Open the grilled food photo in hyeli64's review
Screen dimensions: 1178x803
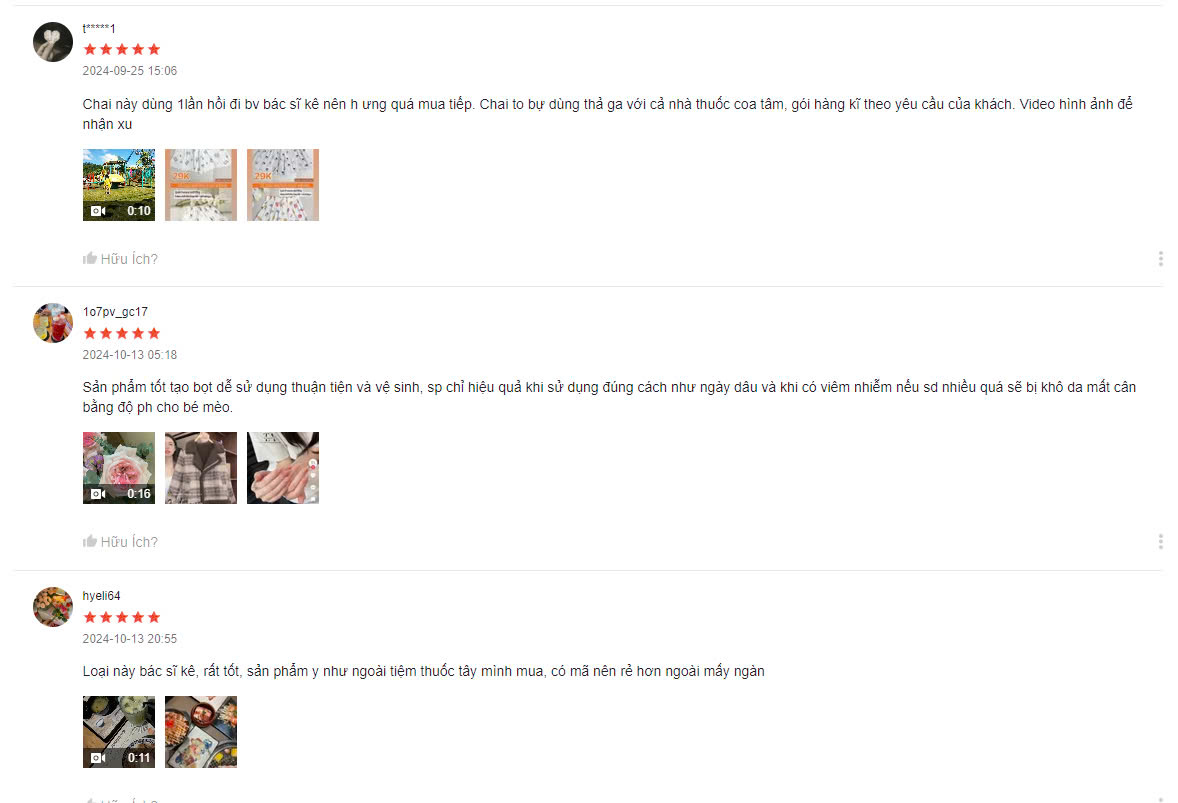(201, 732)
